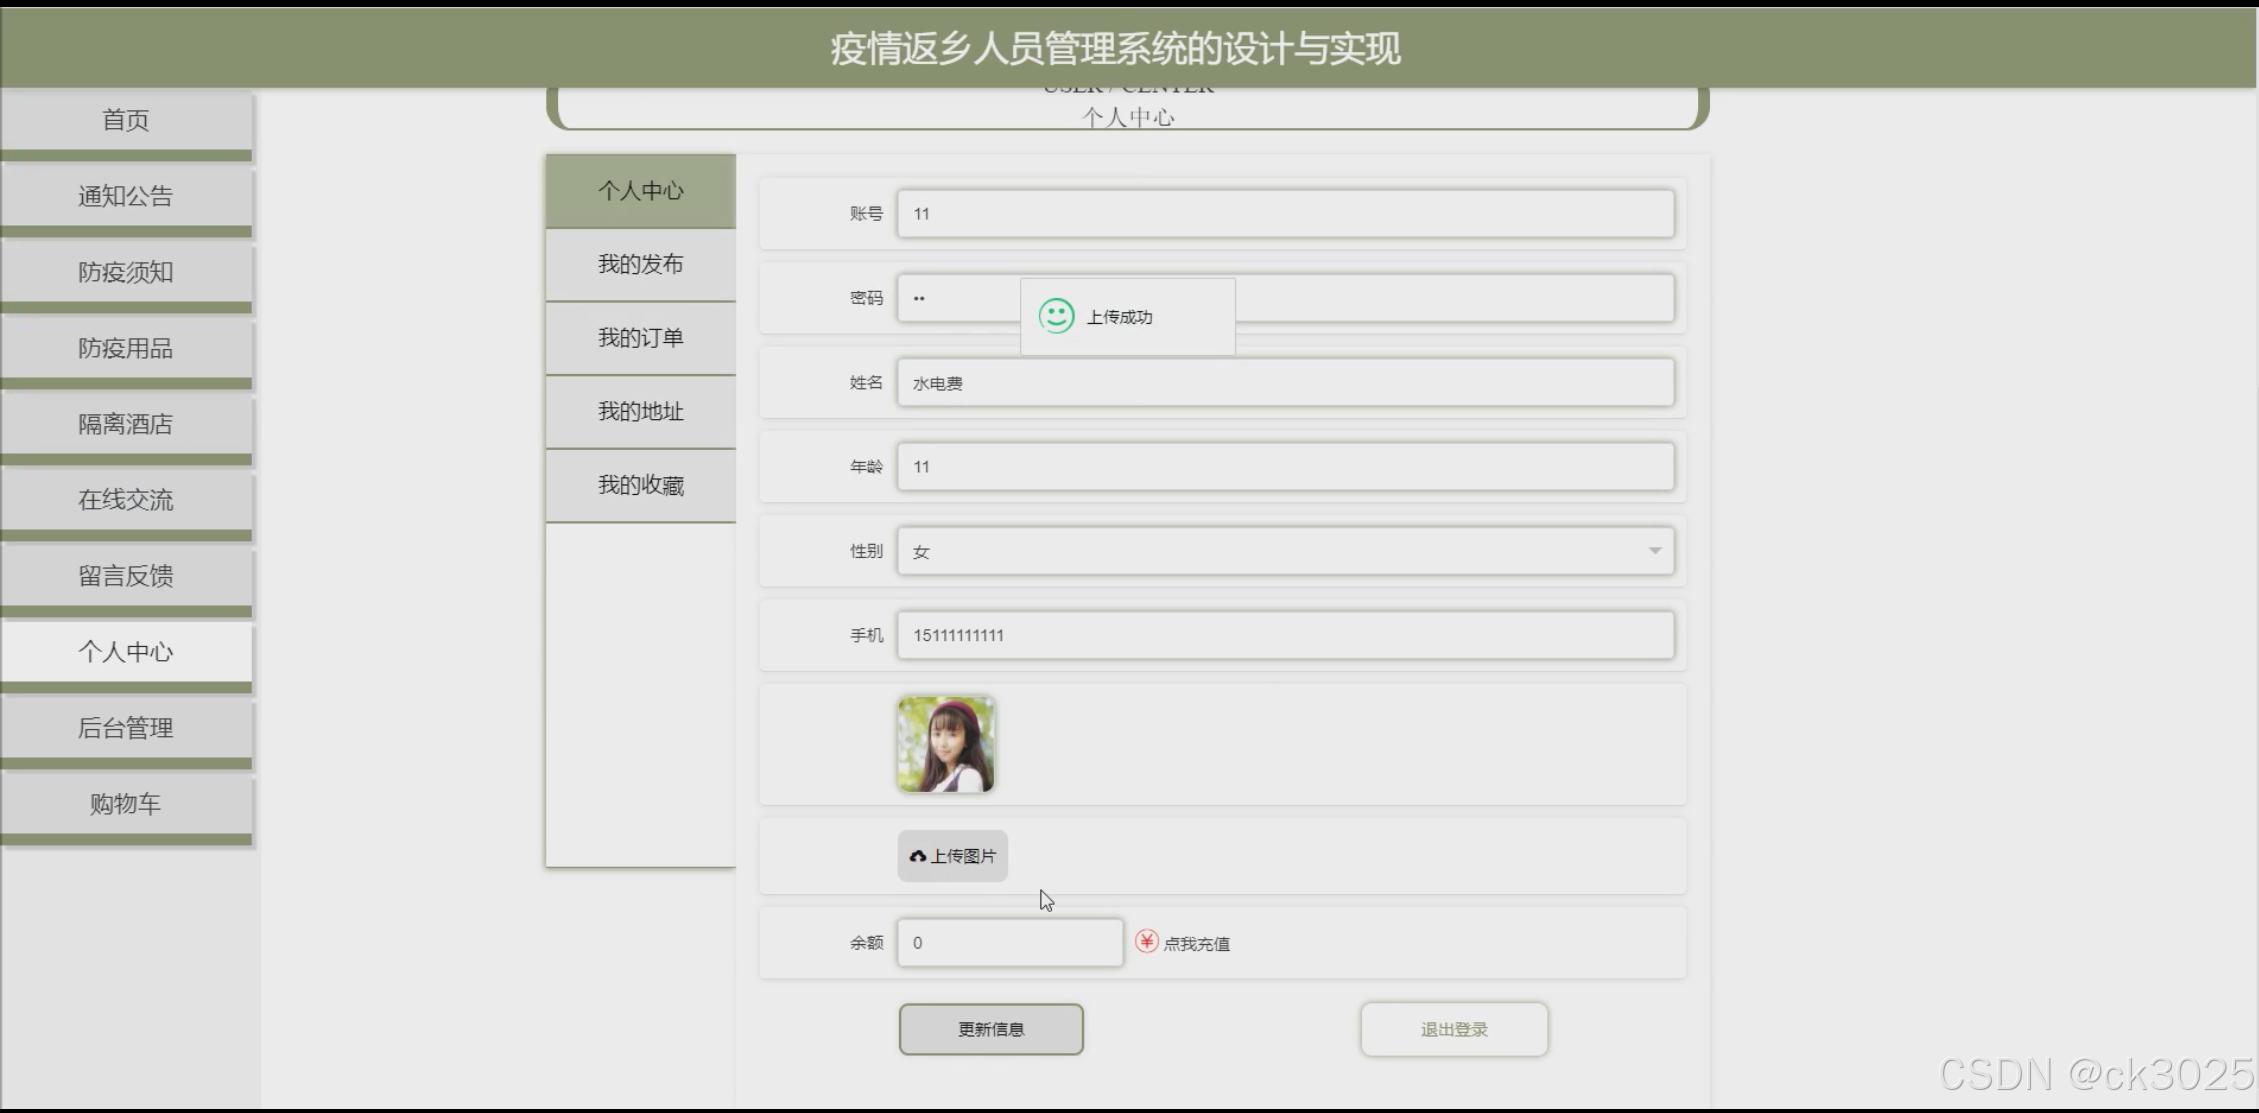2259x1113 pixels.
Task: Open 购物车 in sidebar
Action: (126, 804)
